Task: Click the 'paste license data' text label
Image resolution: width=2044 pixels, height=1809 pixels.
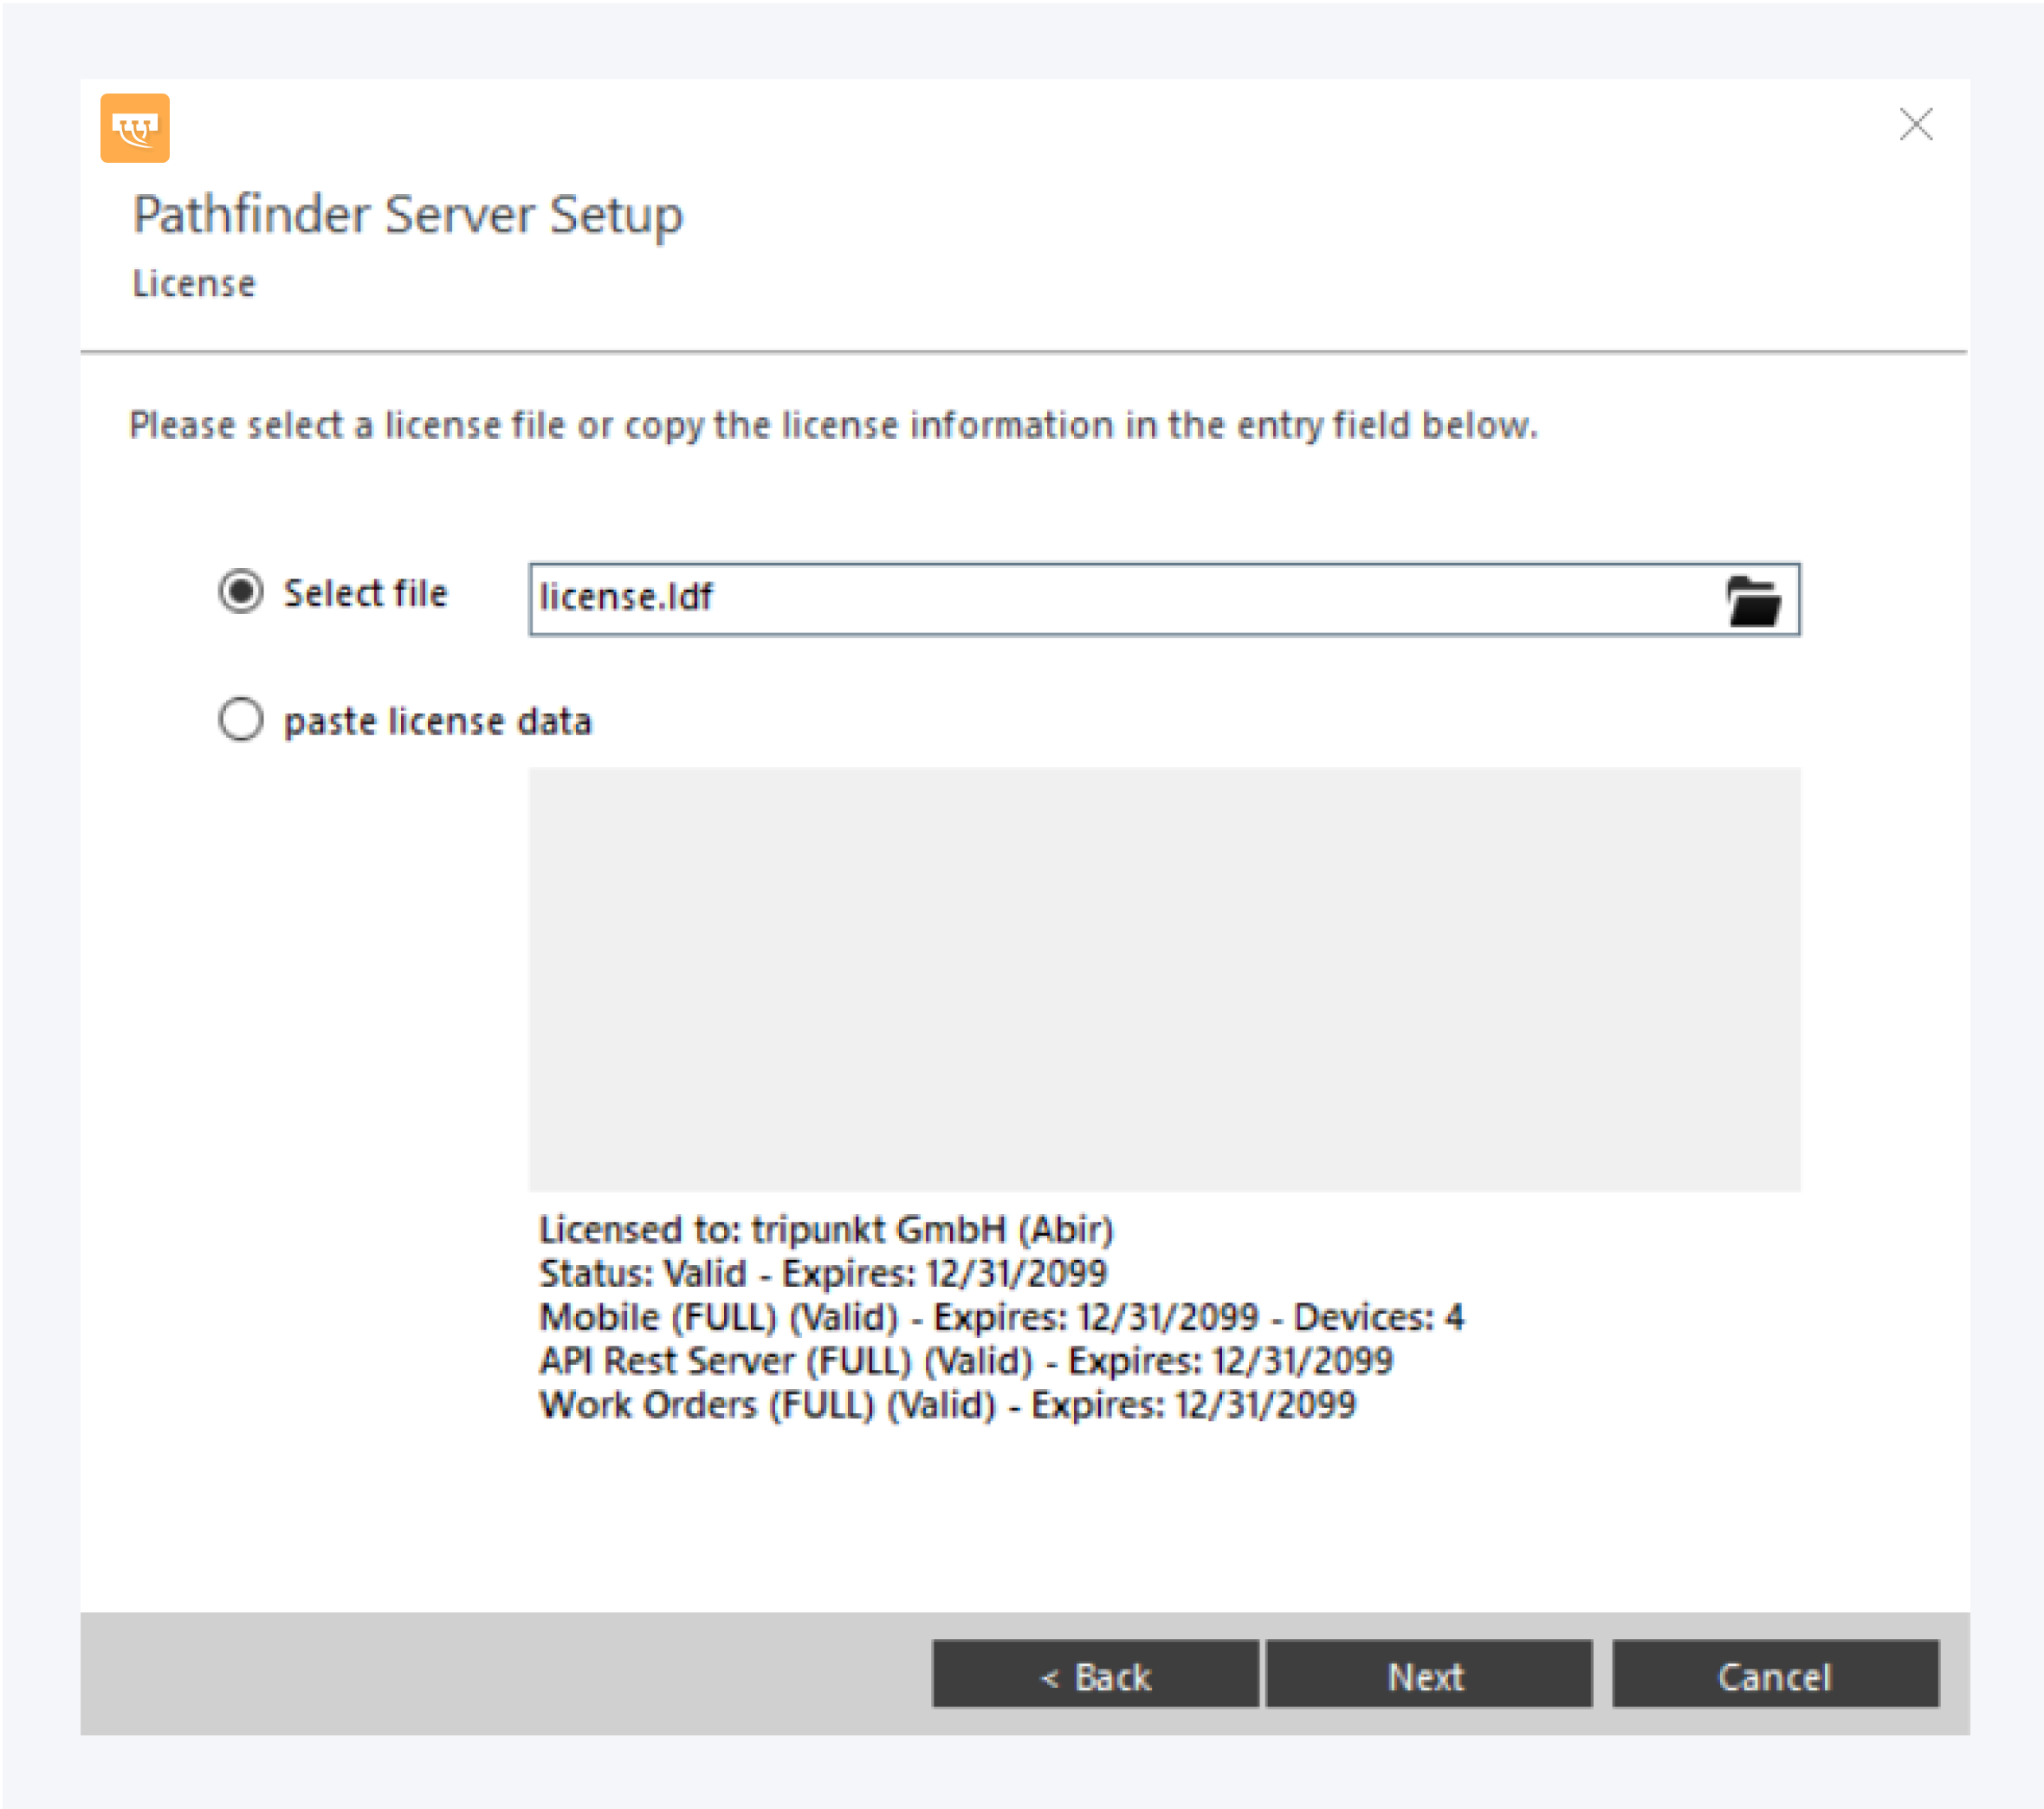Action: point(438,721)
